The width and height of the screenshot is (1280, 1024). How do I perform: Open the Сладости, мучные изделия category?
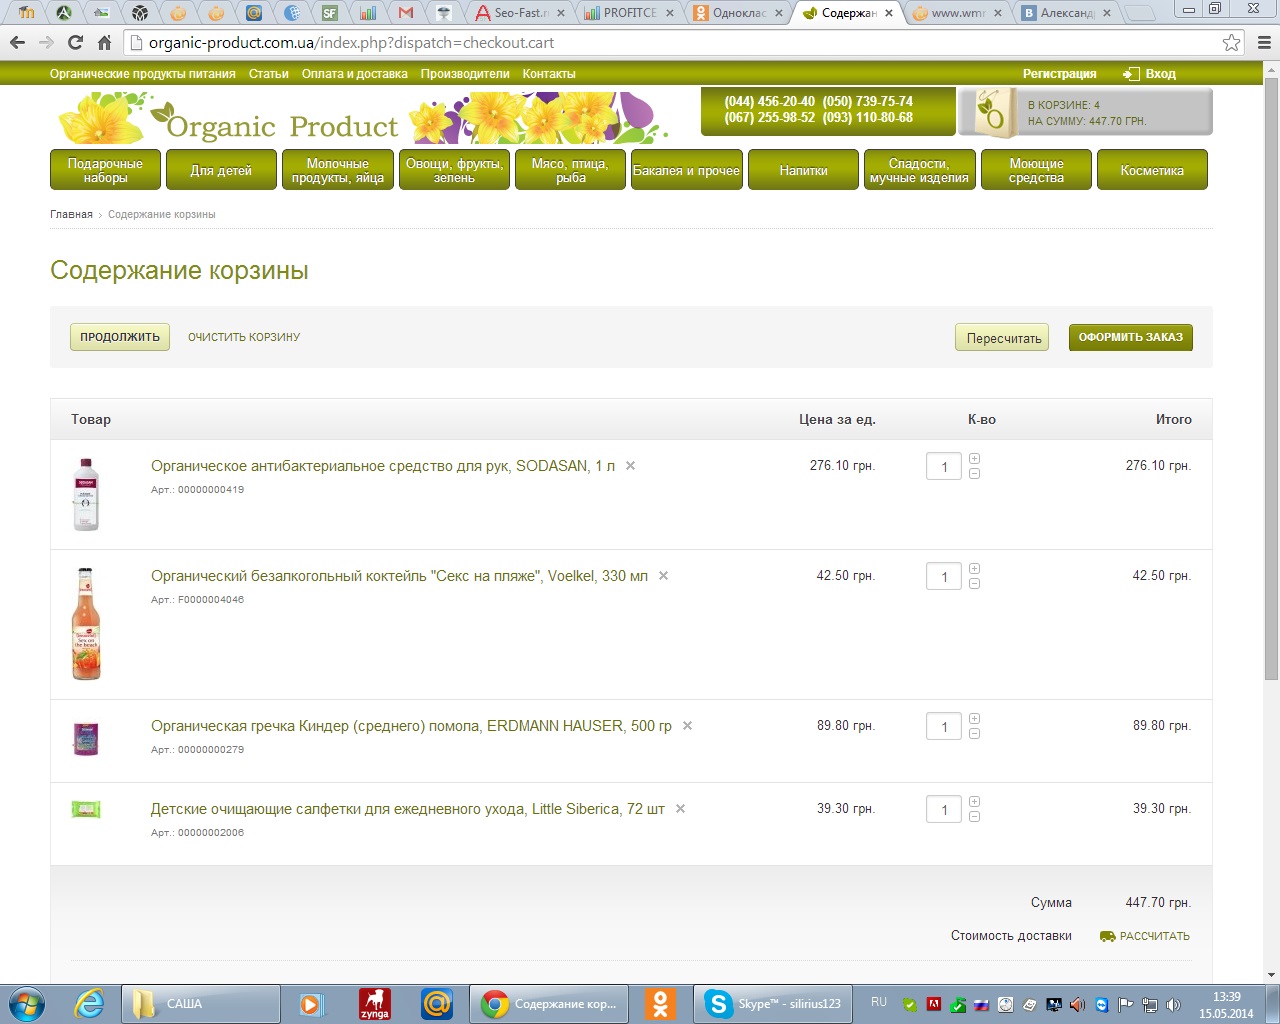[919, 170]
